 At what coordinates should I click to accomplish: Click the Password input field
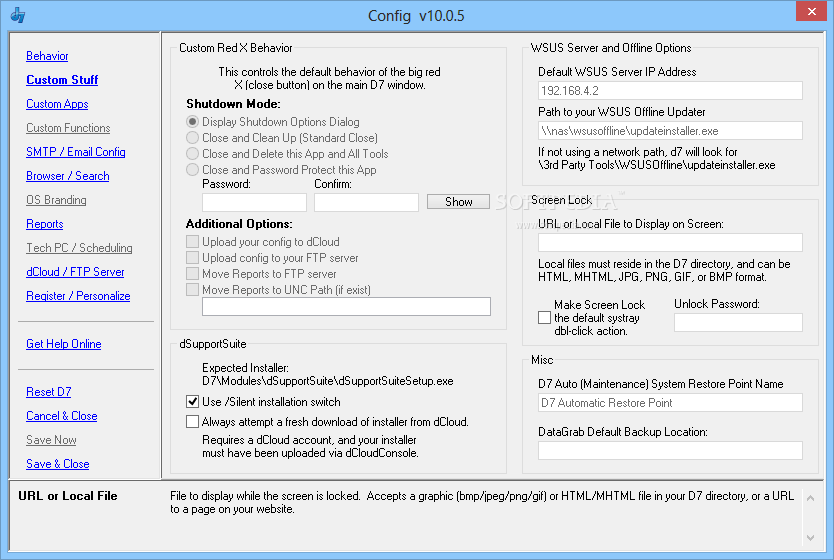point(254,202)
